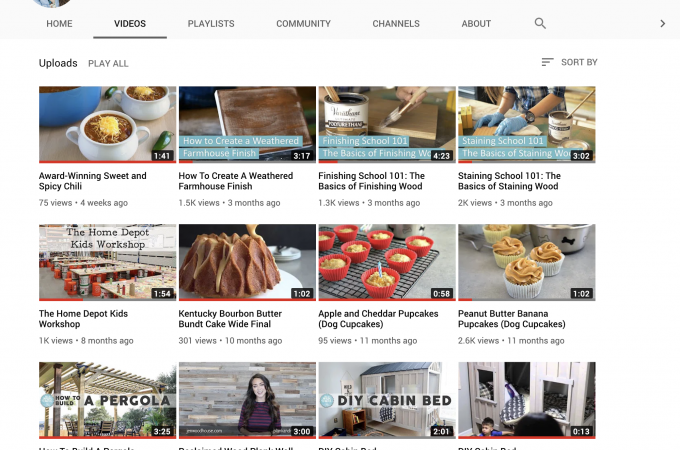Open Kentucky Bourbon Butter Bundt Cake video

coord(247,262)
